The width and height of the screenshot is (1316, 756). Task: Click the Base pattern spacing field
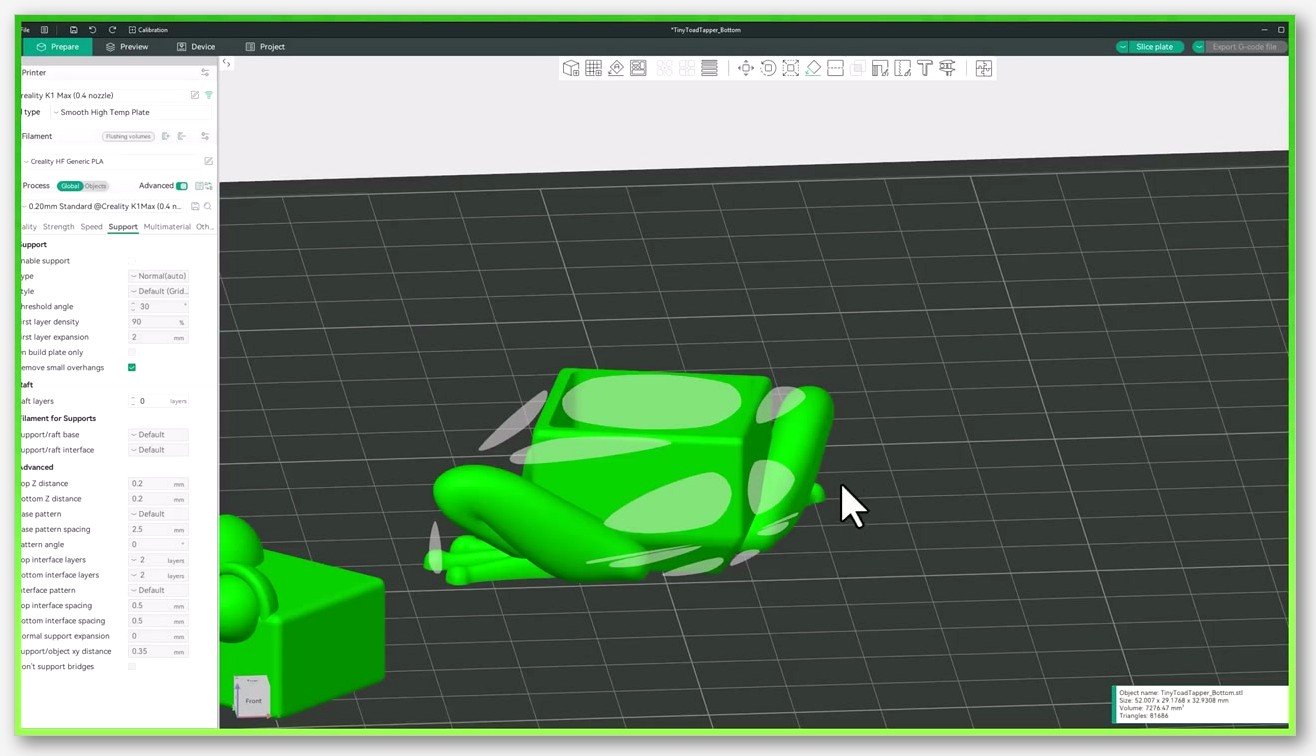158,530
